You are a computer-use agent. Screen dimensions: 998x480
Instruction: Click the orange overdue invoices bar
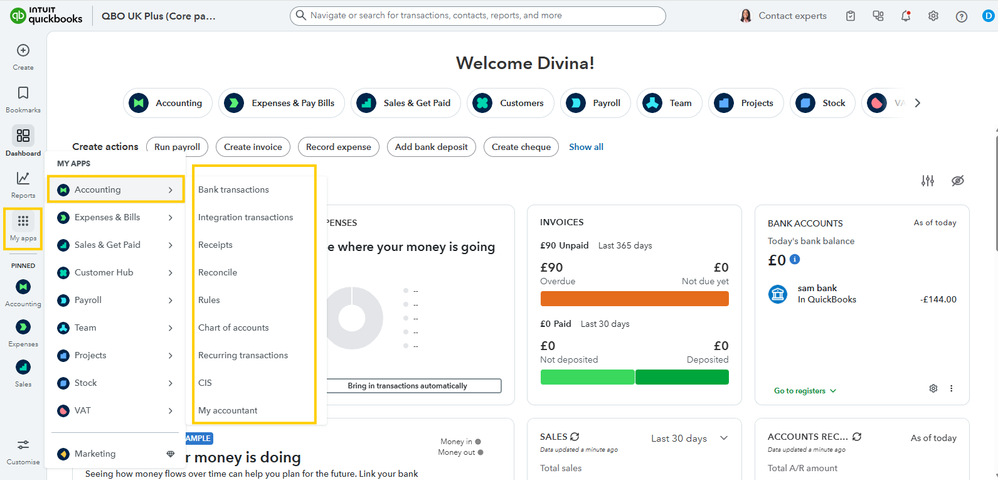tap(634, 299)
